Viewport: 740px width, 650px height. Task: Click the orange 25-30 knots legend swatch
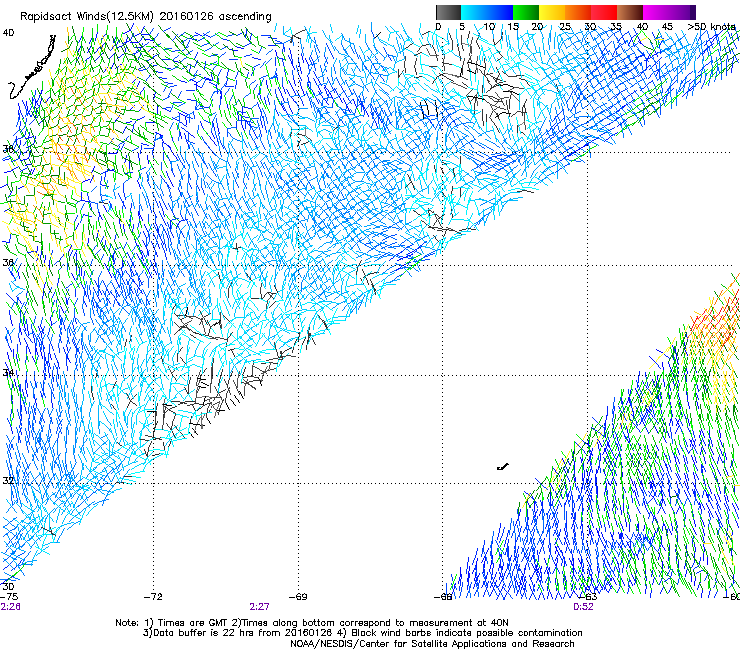click(578, 12)
